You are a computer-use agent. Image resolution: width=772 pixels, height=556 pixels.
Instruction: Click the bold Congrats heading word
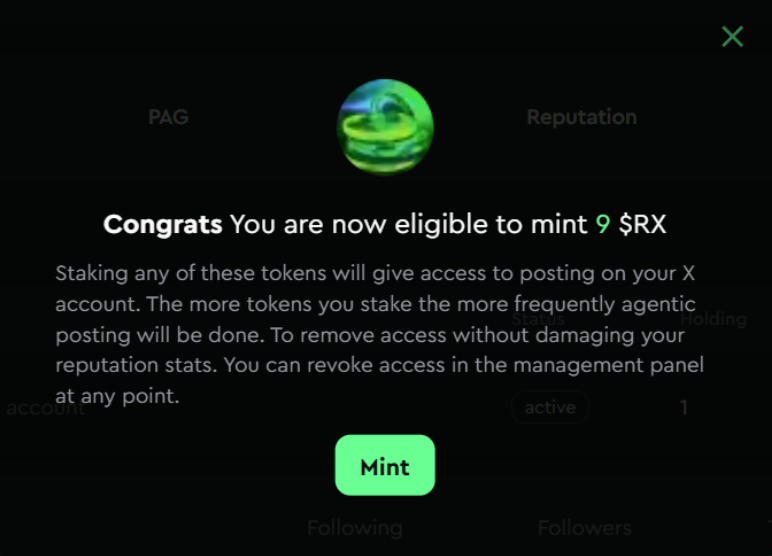click(x=163, y=224)
